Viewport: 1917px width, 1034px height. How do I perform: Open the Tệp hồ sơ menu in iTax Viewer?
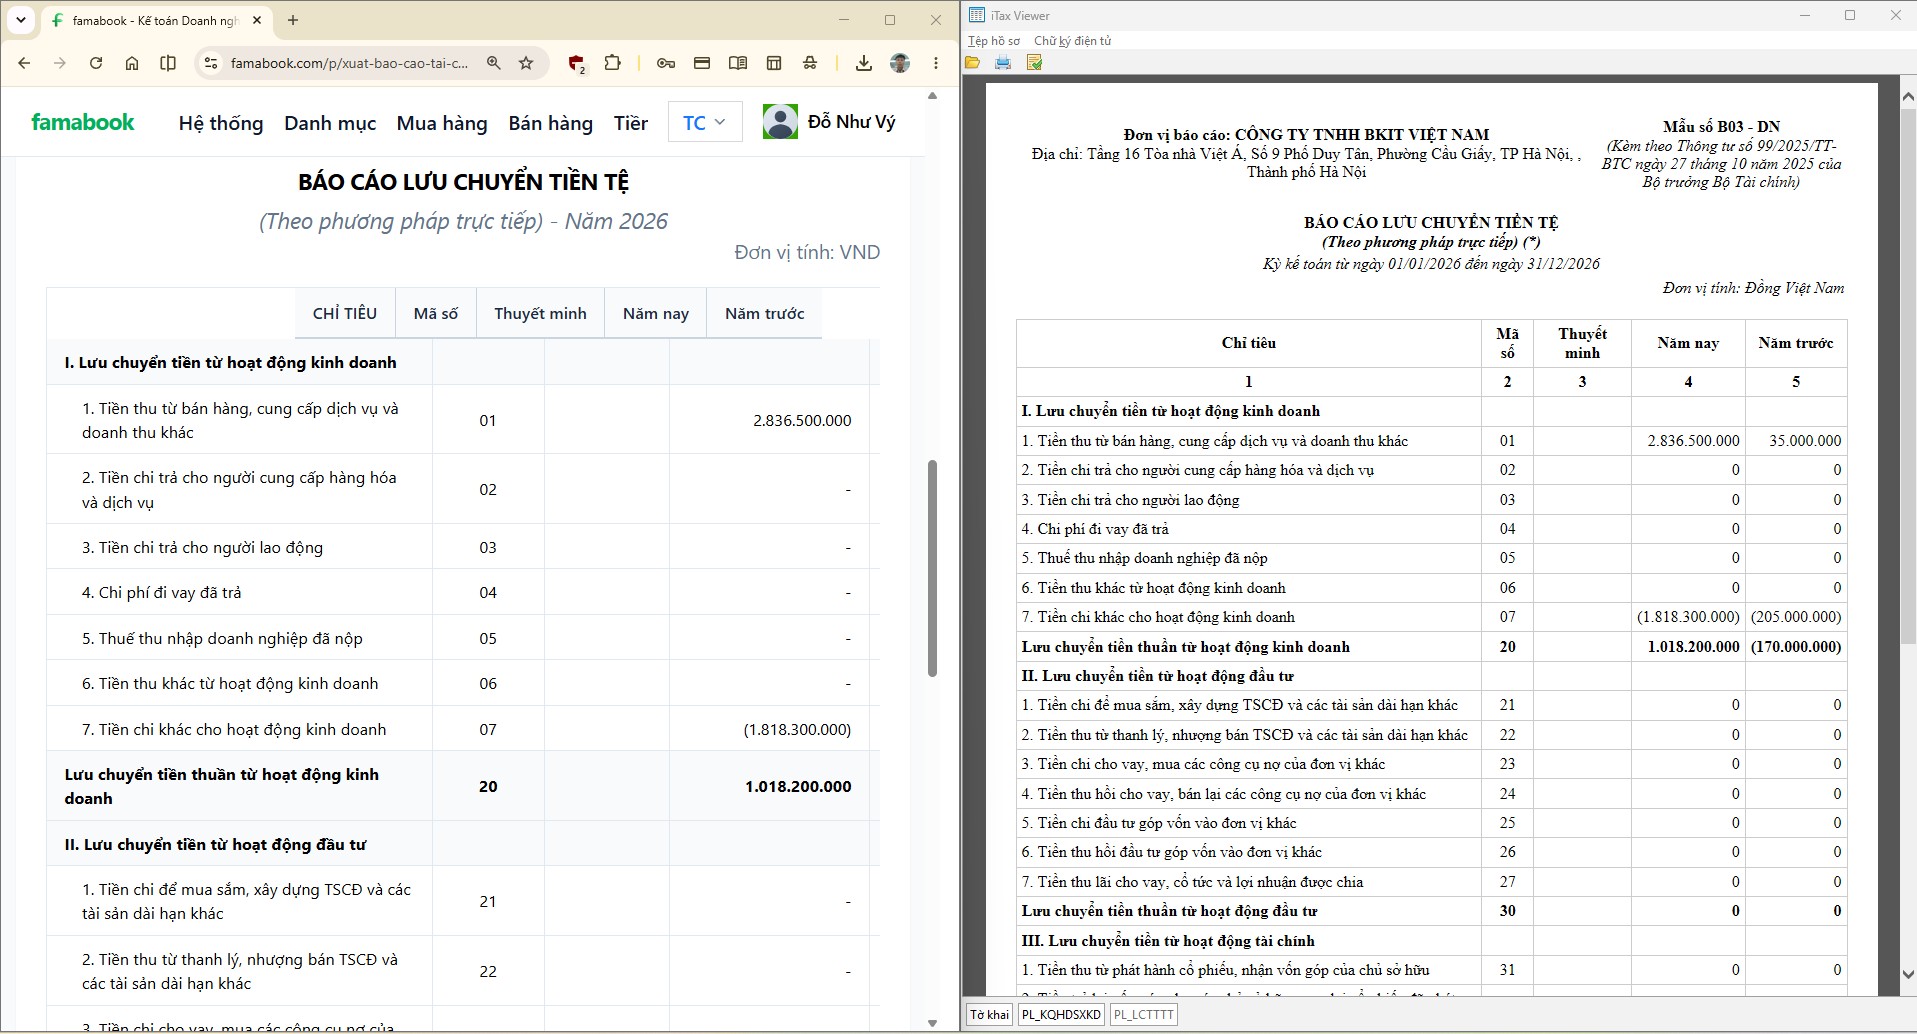tap(994, 41)
